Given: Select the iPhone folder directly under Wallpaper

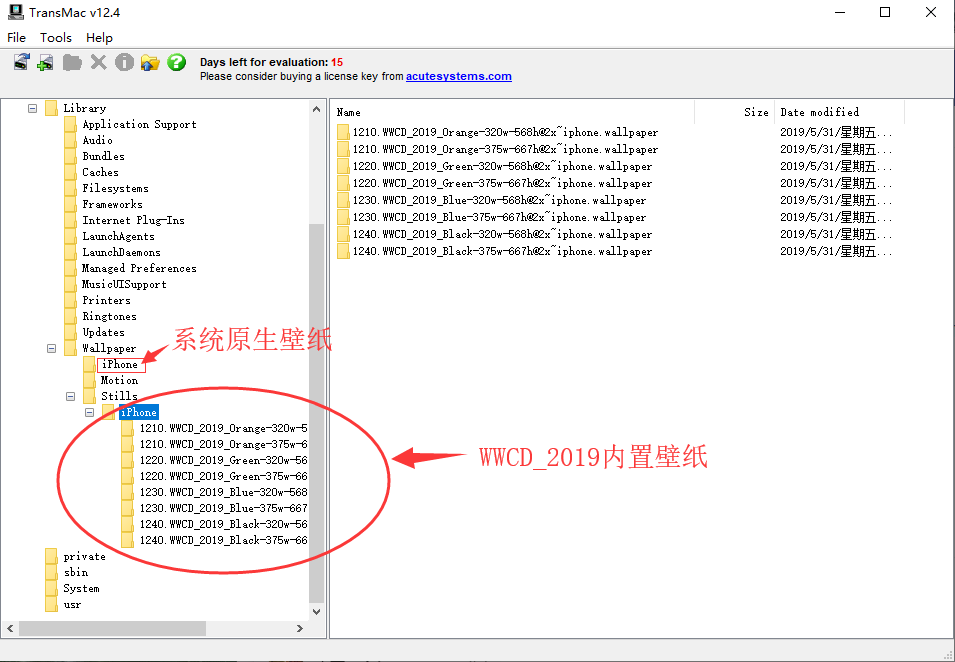Looking at the screenshot, I should [120, 365].
